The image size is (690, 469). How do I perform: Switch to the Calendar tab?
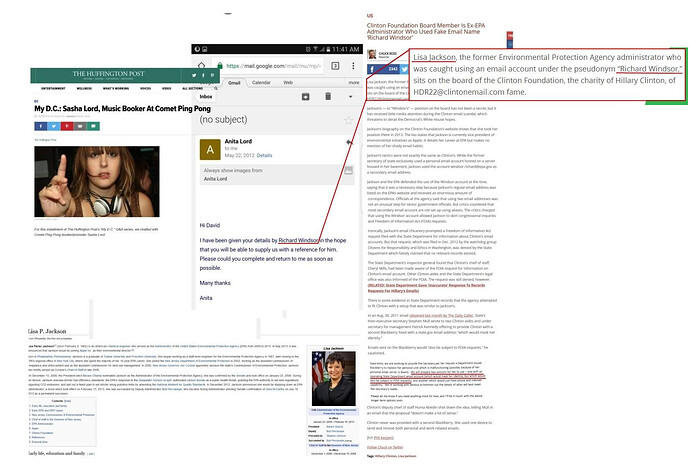point(262,83)
